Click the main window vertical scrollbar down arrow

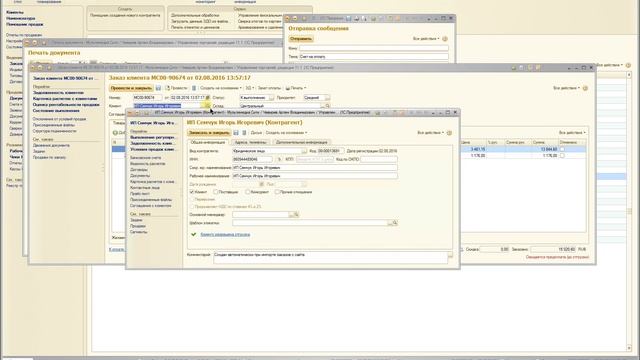(629, 348)
